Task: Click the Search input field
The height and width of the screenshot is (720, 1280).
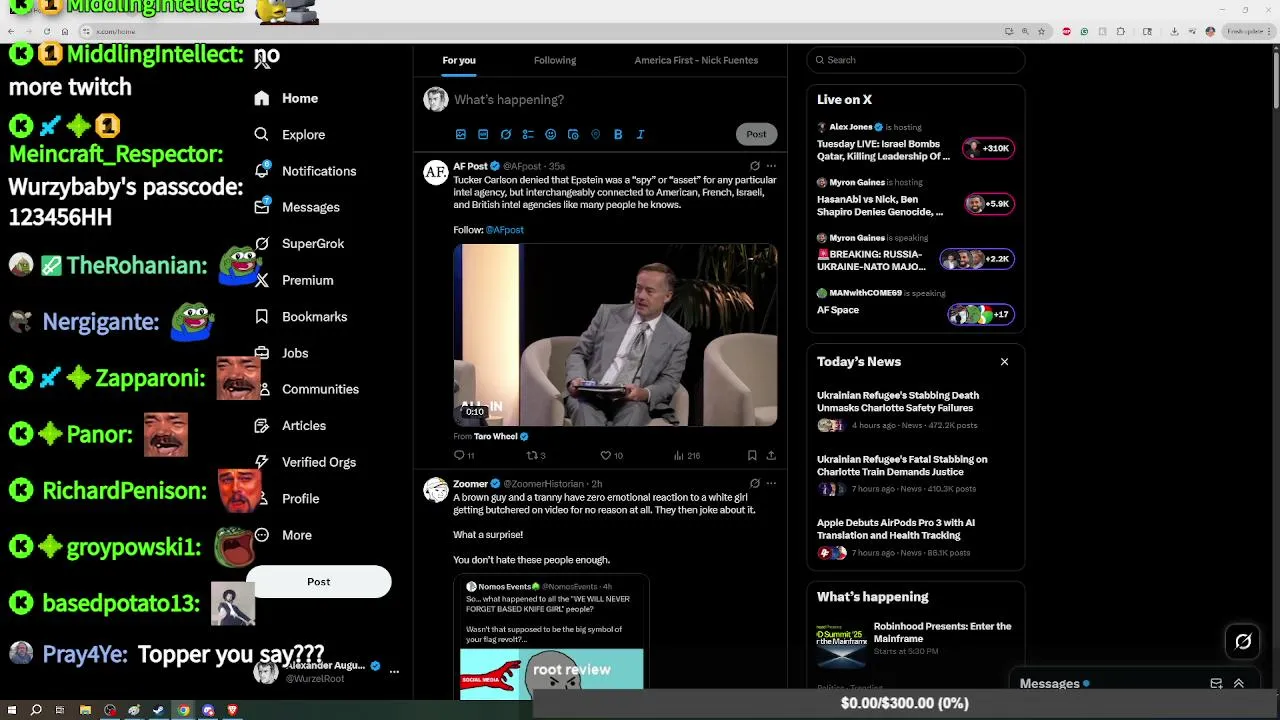Action: tap(915, 60)
